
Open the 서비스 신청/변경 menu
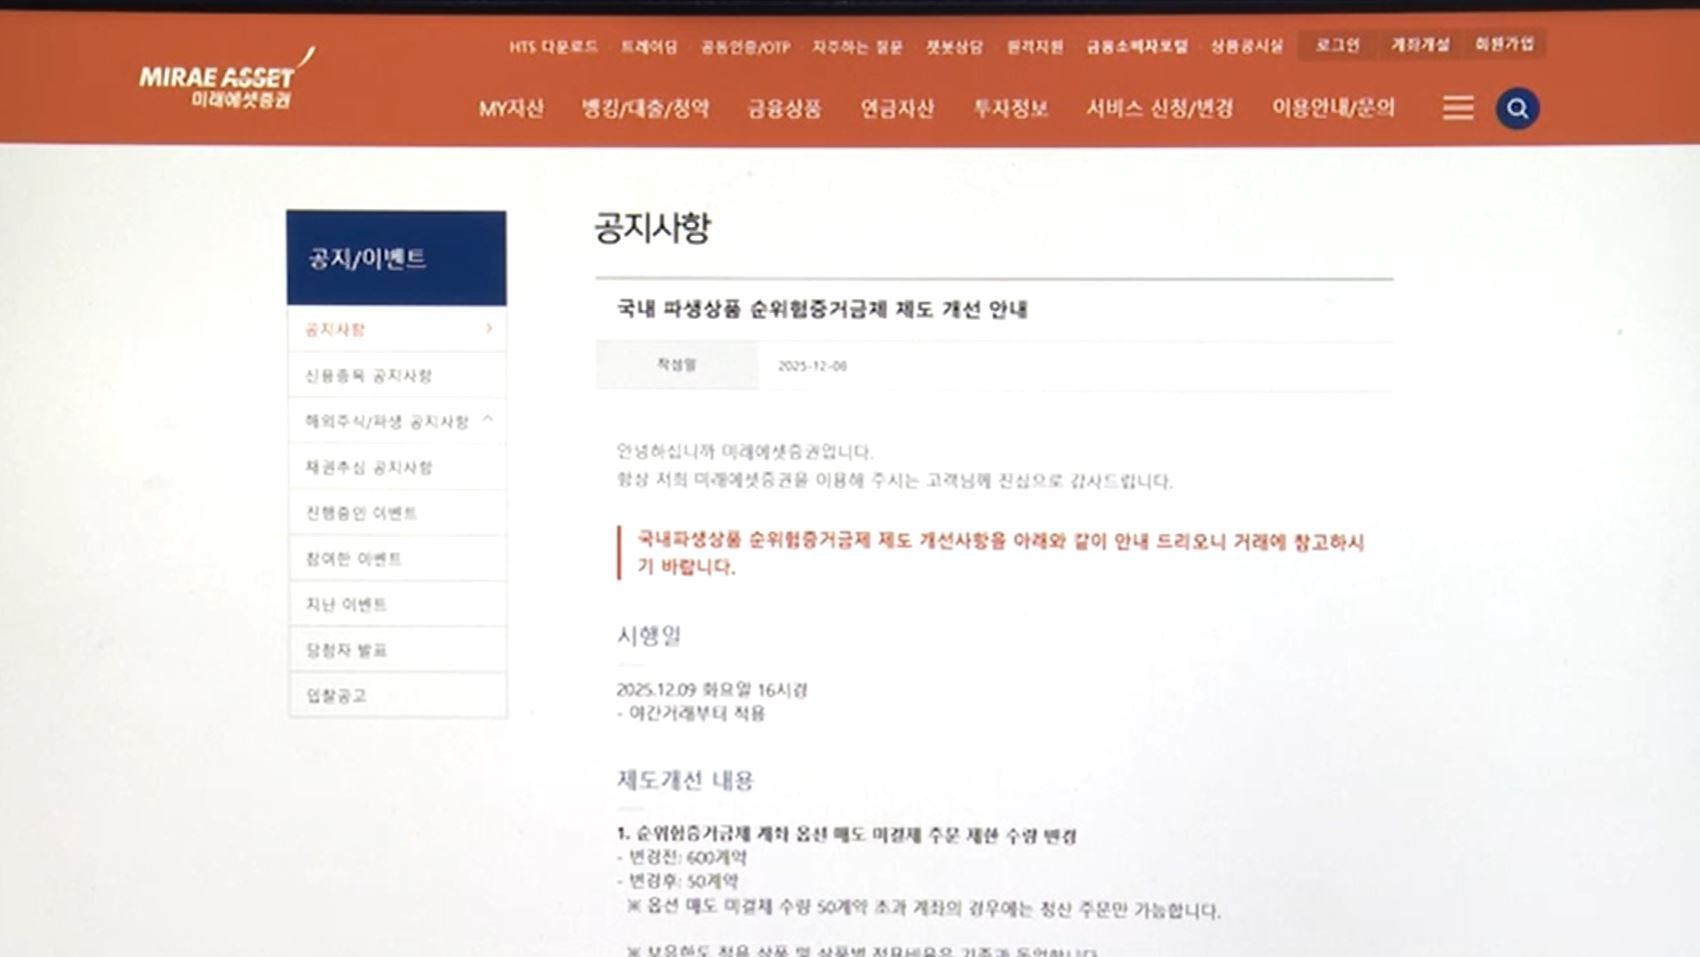pyautogui.click(x=1159, y=108)
